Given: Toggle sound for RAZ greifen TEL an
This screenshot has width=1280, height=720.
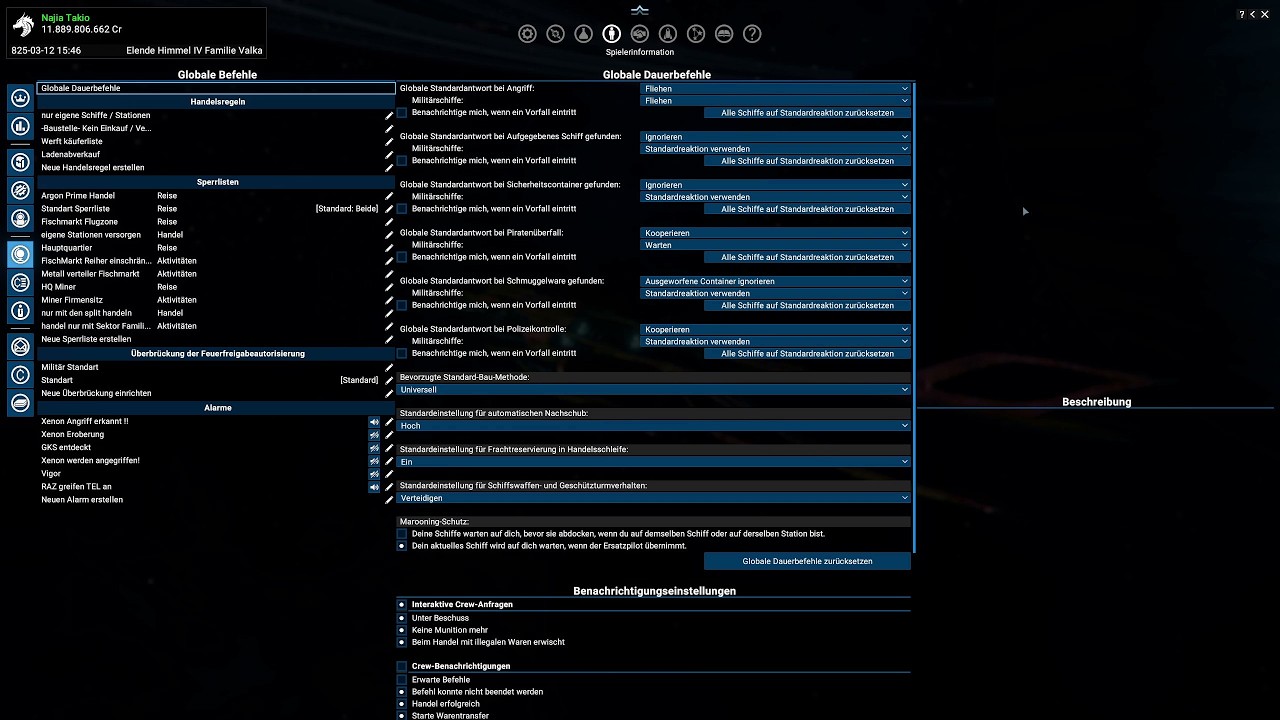Looking at the screenshot, I should [x=374, y=487].
